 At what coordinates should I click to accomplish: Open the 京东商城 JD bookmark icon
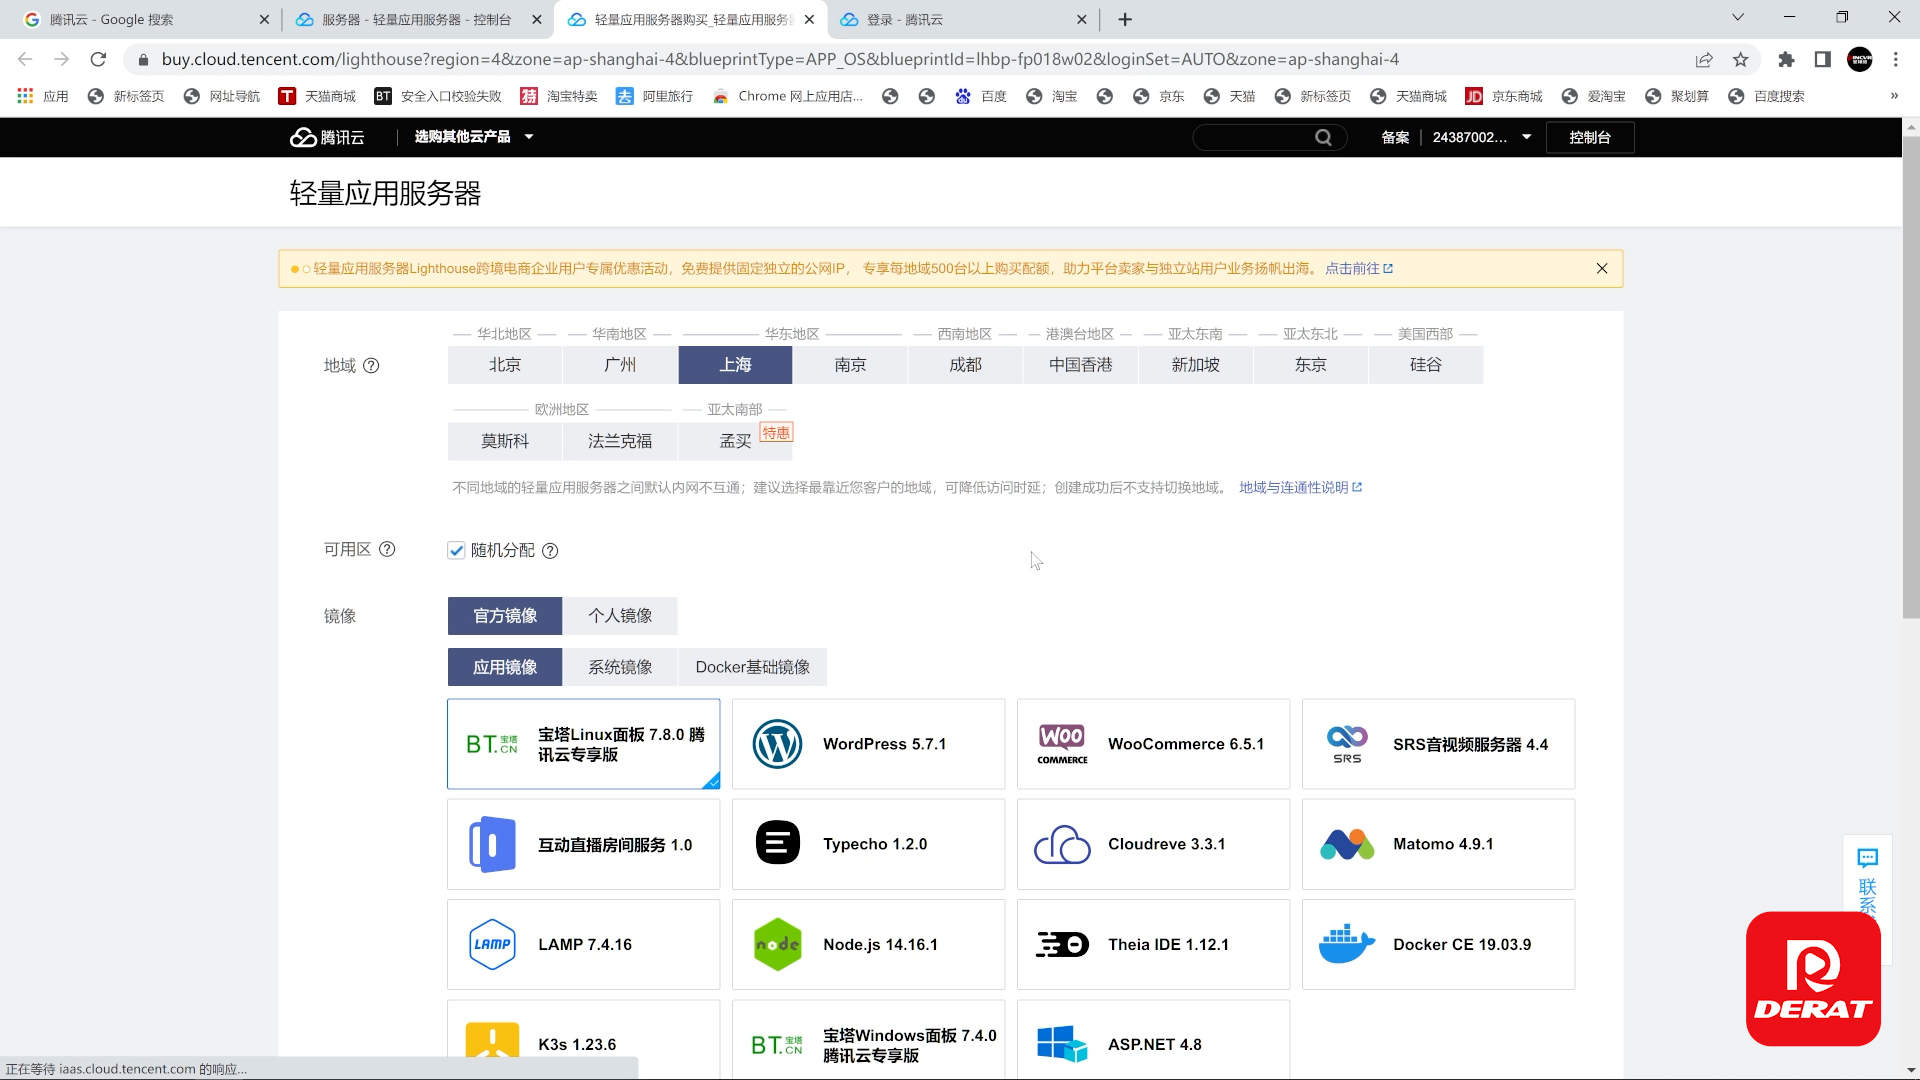(1475, 95)
